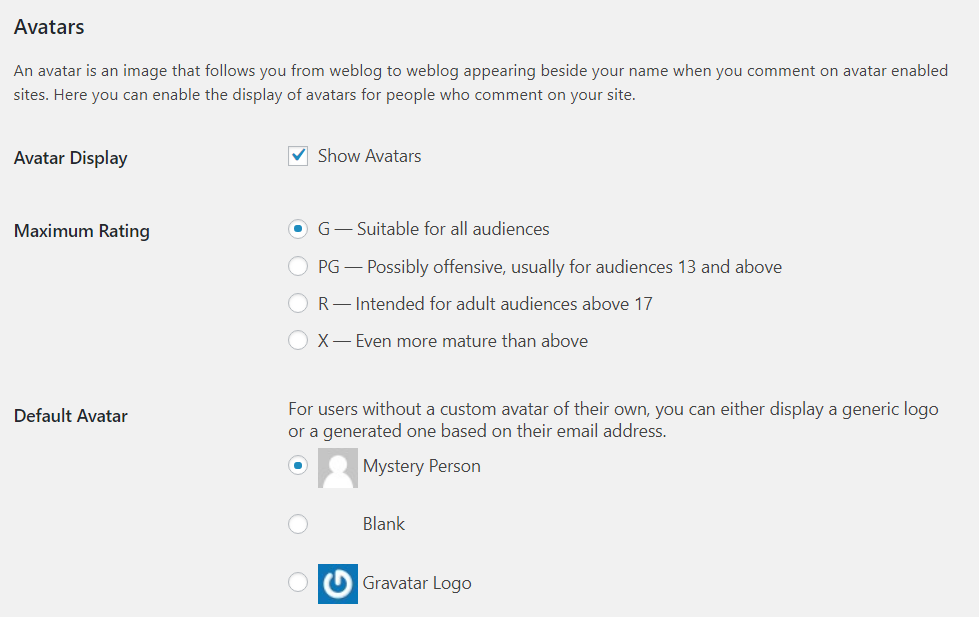Viewport: 979px width, 617px height.
Task: Select the PG maximum rating
Action: pos(297,266)
